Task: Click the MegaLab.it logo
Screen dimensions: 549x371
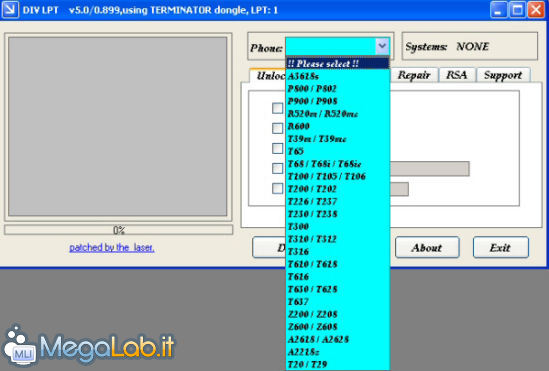Action: [88, 346]
